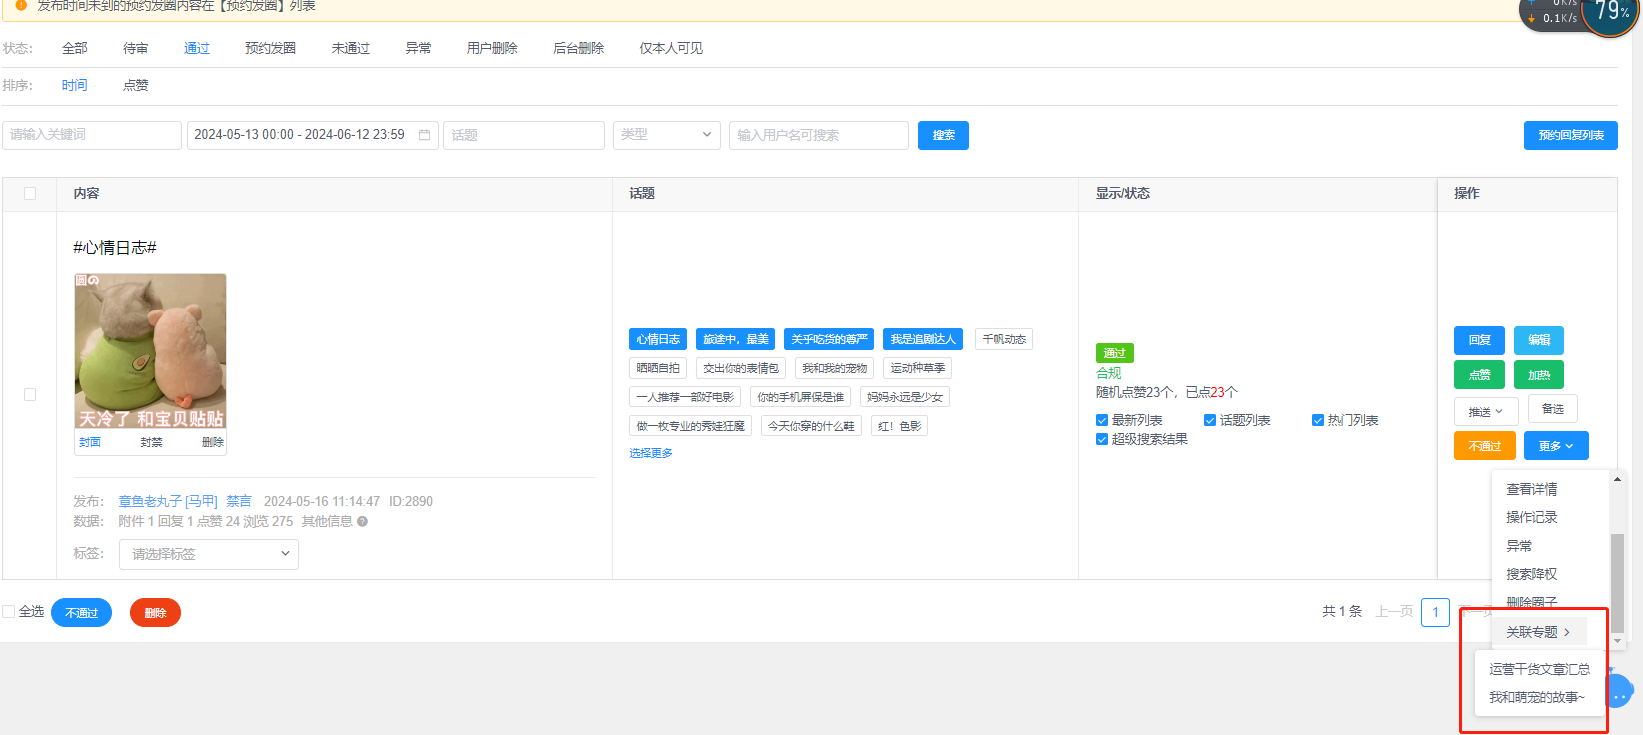This screenshot has height=735, width=1643.
Task: Open the 请选择标签 dropdown
Action: point(209,554)
